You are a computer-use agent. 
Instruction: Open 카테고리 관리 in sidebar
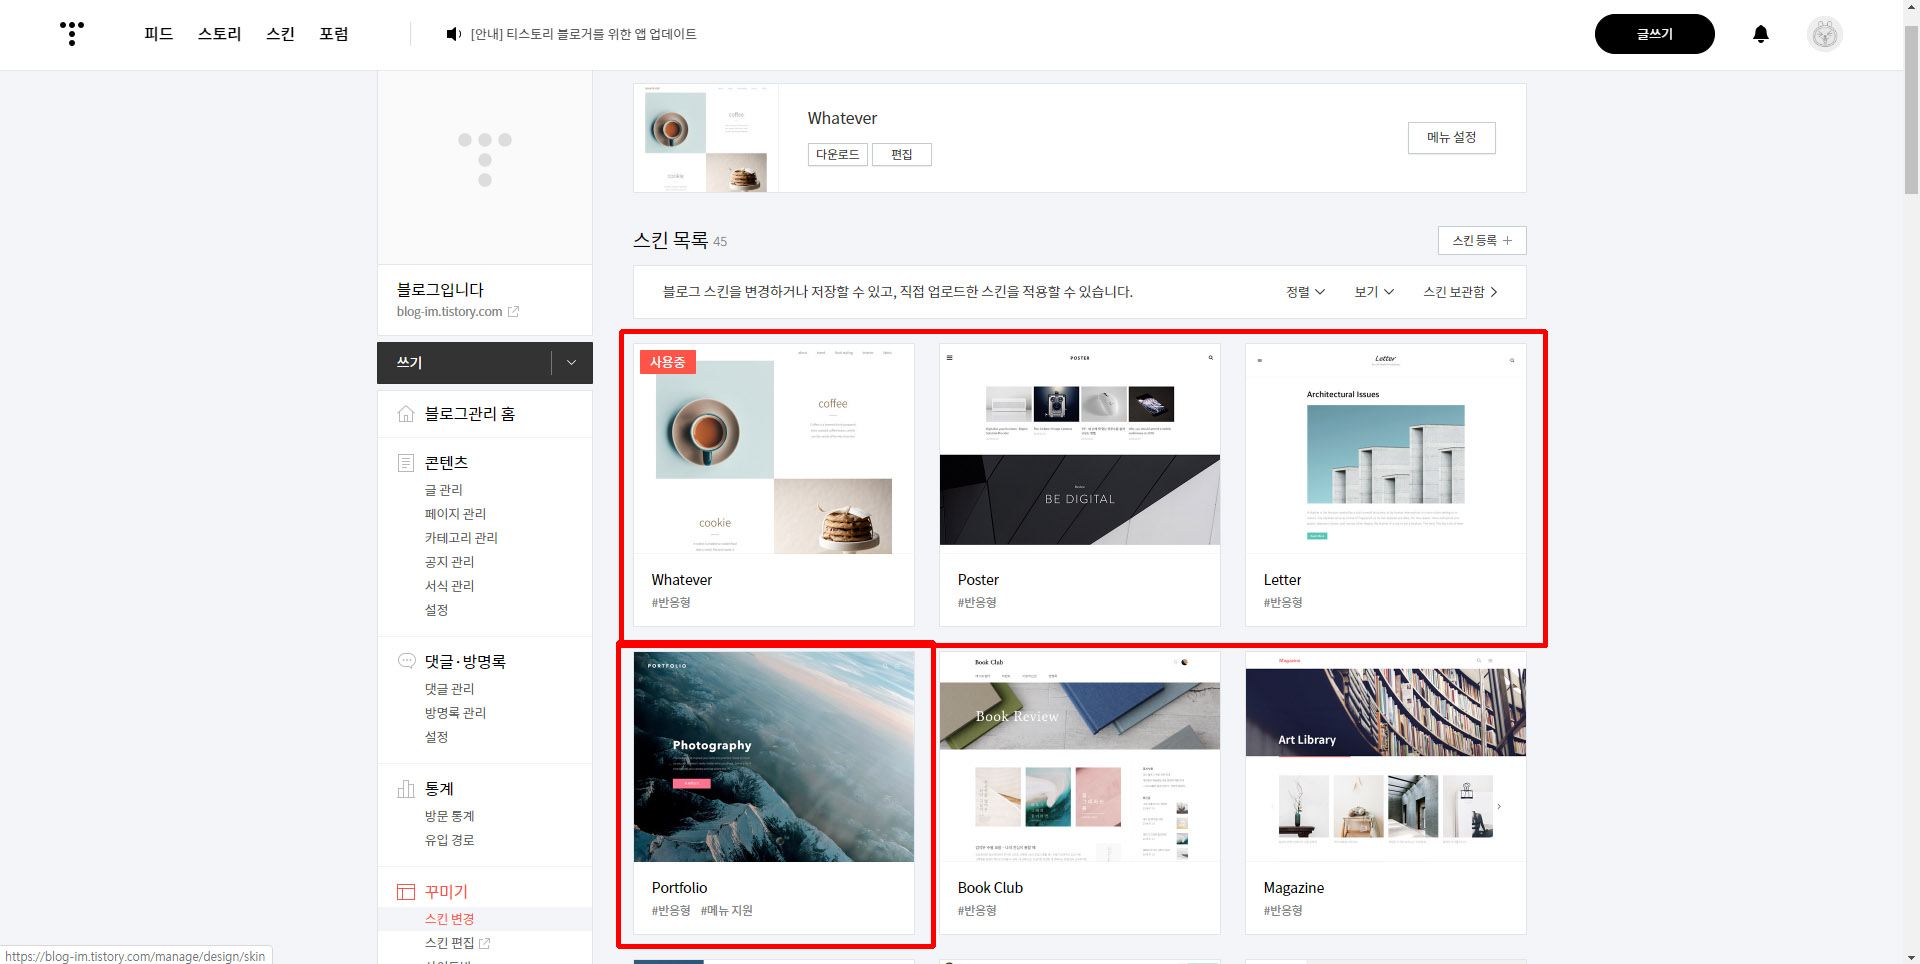point(461,538)
